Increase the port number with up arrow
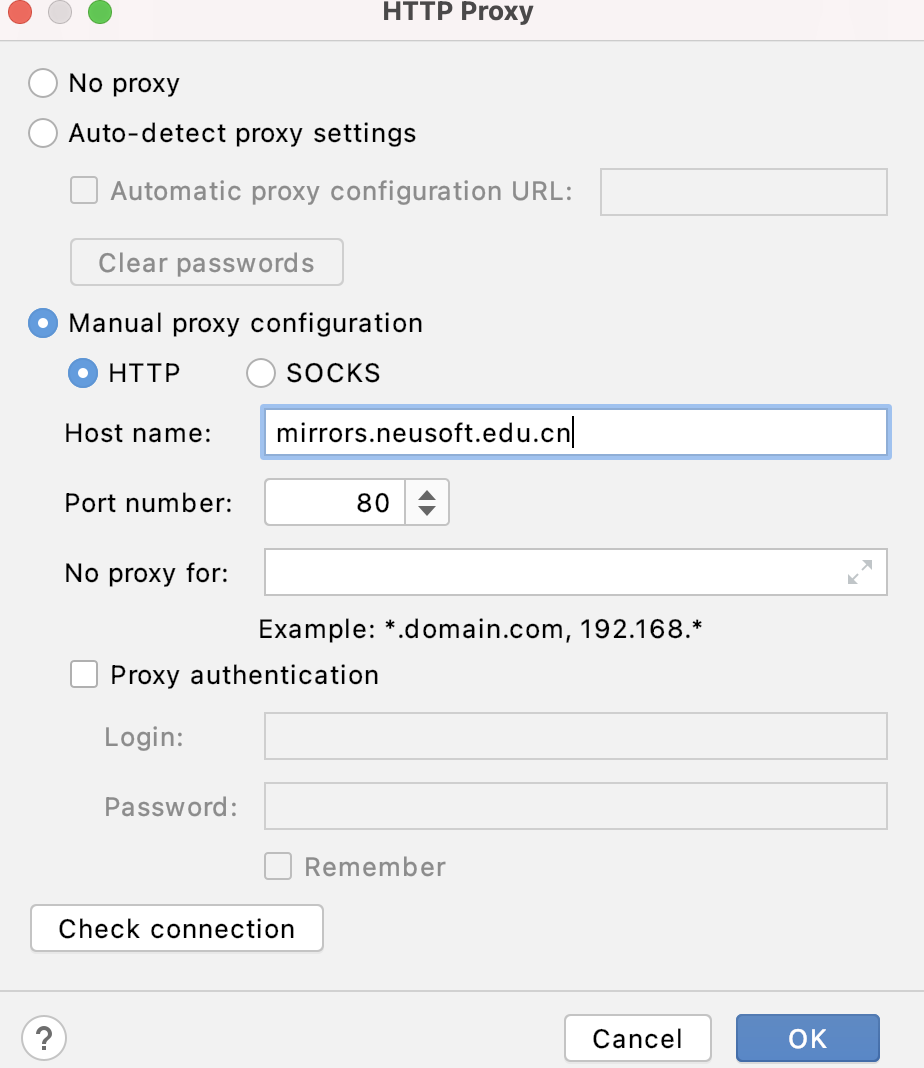The width and height of the screenshot is (924, 1068). pyautogui.click(x=427, y=494)
